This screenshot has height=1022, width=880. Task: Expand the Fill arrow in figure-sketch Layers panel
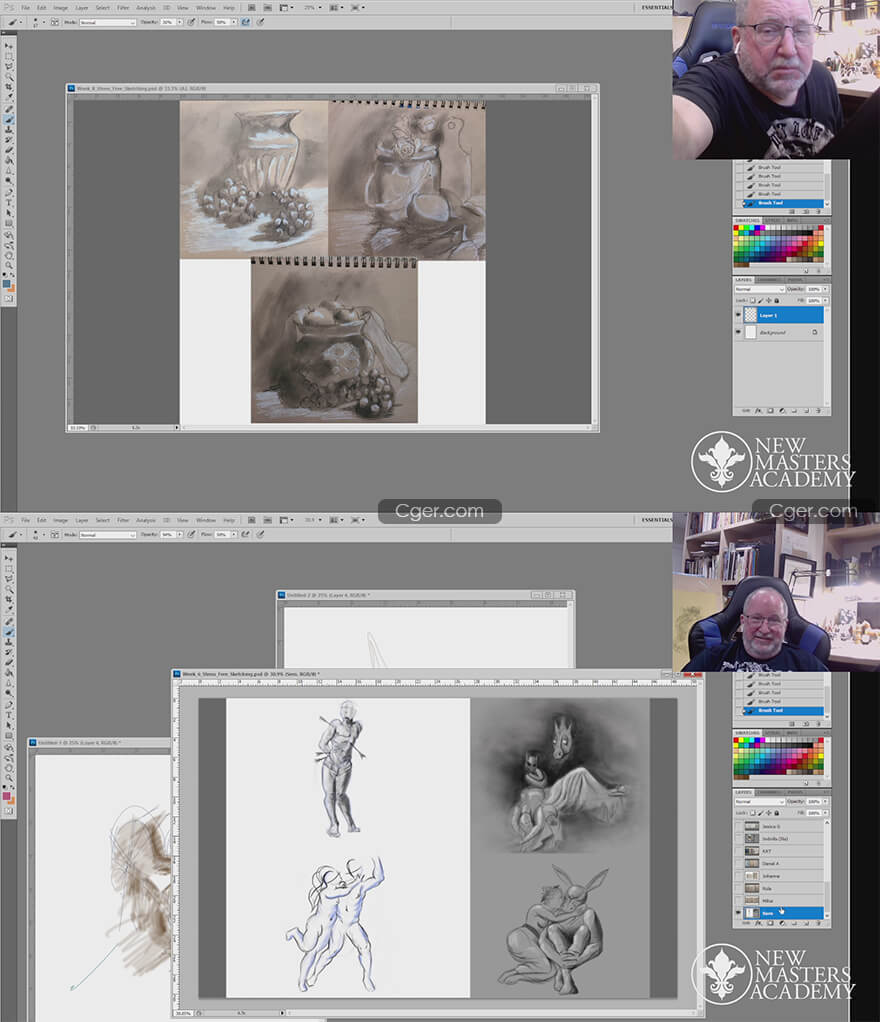point(825,813)
